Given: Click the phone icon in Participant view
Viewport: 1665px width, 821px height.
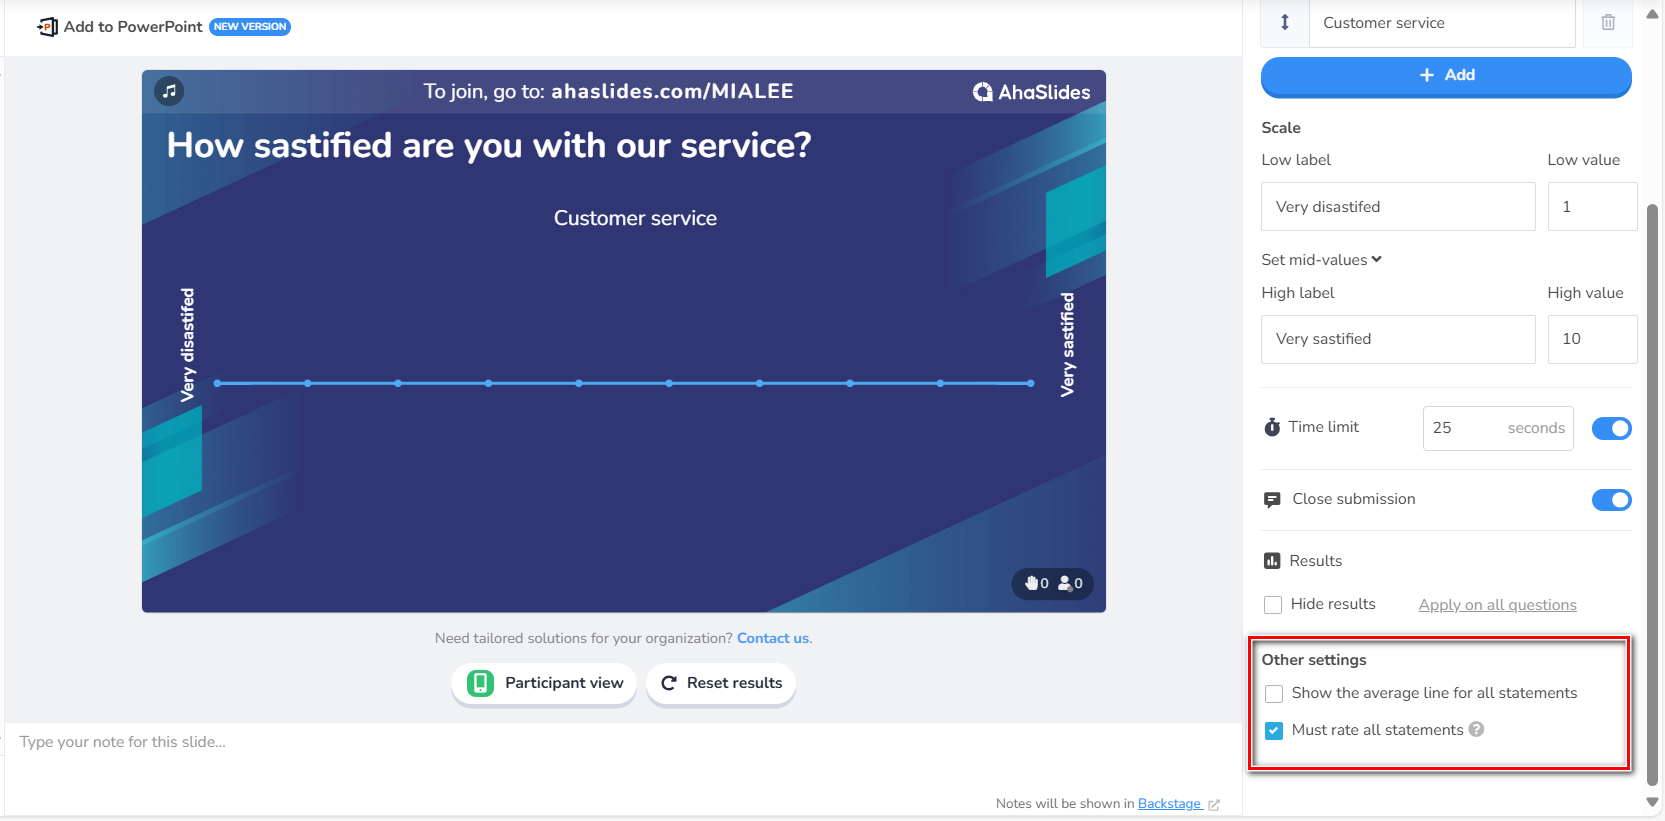Looking at the screenshot, I should (x=481, y=683).
